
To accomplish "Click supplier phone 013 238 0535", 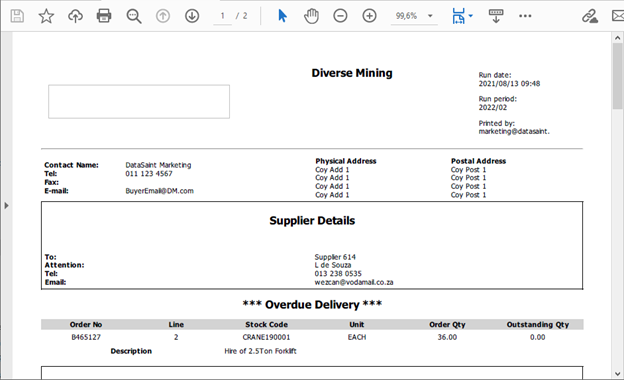I will 338,274.
